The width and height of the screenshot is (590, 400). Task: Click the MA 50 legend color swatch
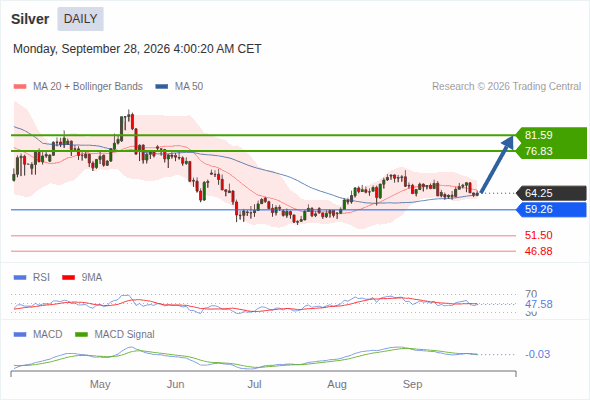(162, 87)
